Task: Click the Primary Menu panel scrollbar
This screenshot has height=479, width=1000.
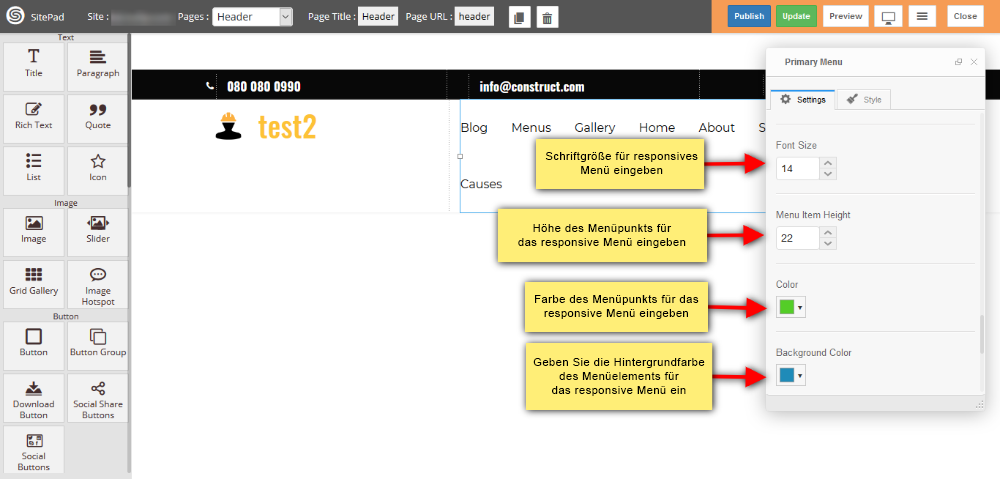Action: coord(982,334)
